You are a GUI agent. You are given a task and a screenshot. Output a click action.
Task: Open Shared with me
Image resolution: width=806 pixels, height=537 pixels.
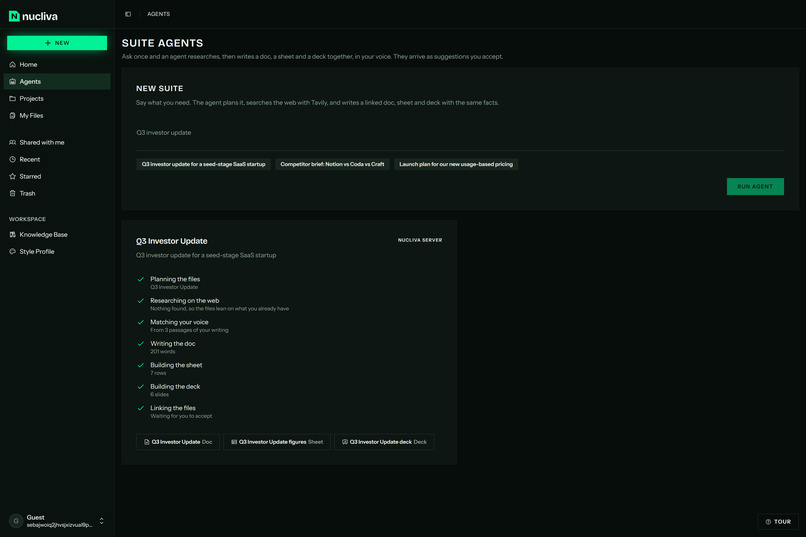(x=57, y=142)
